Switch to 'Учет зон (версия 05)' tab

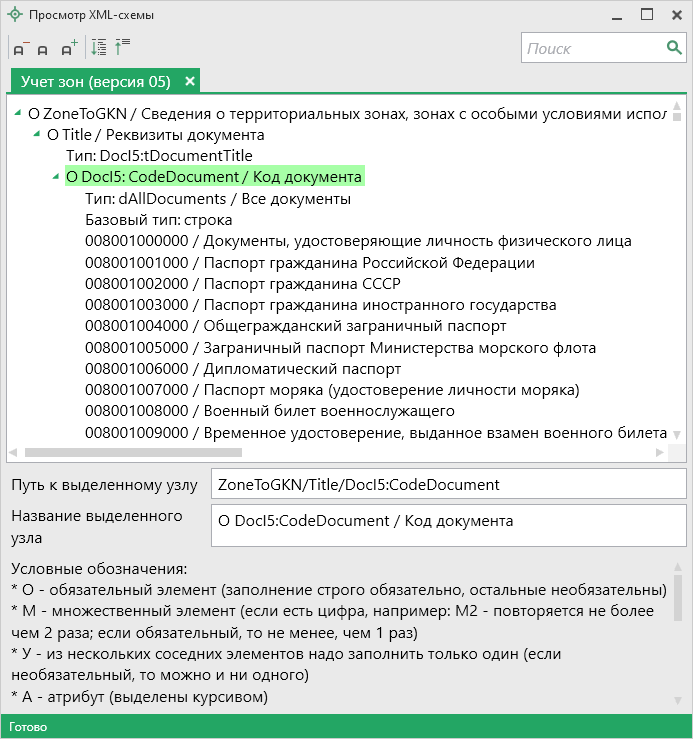coord(95,81)
